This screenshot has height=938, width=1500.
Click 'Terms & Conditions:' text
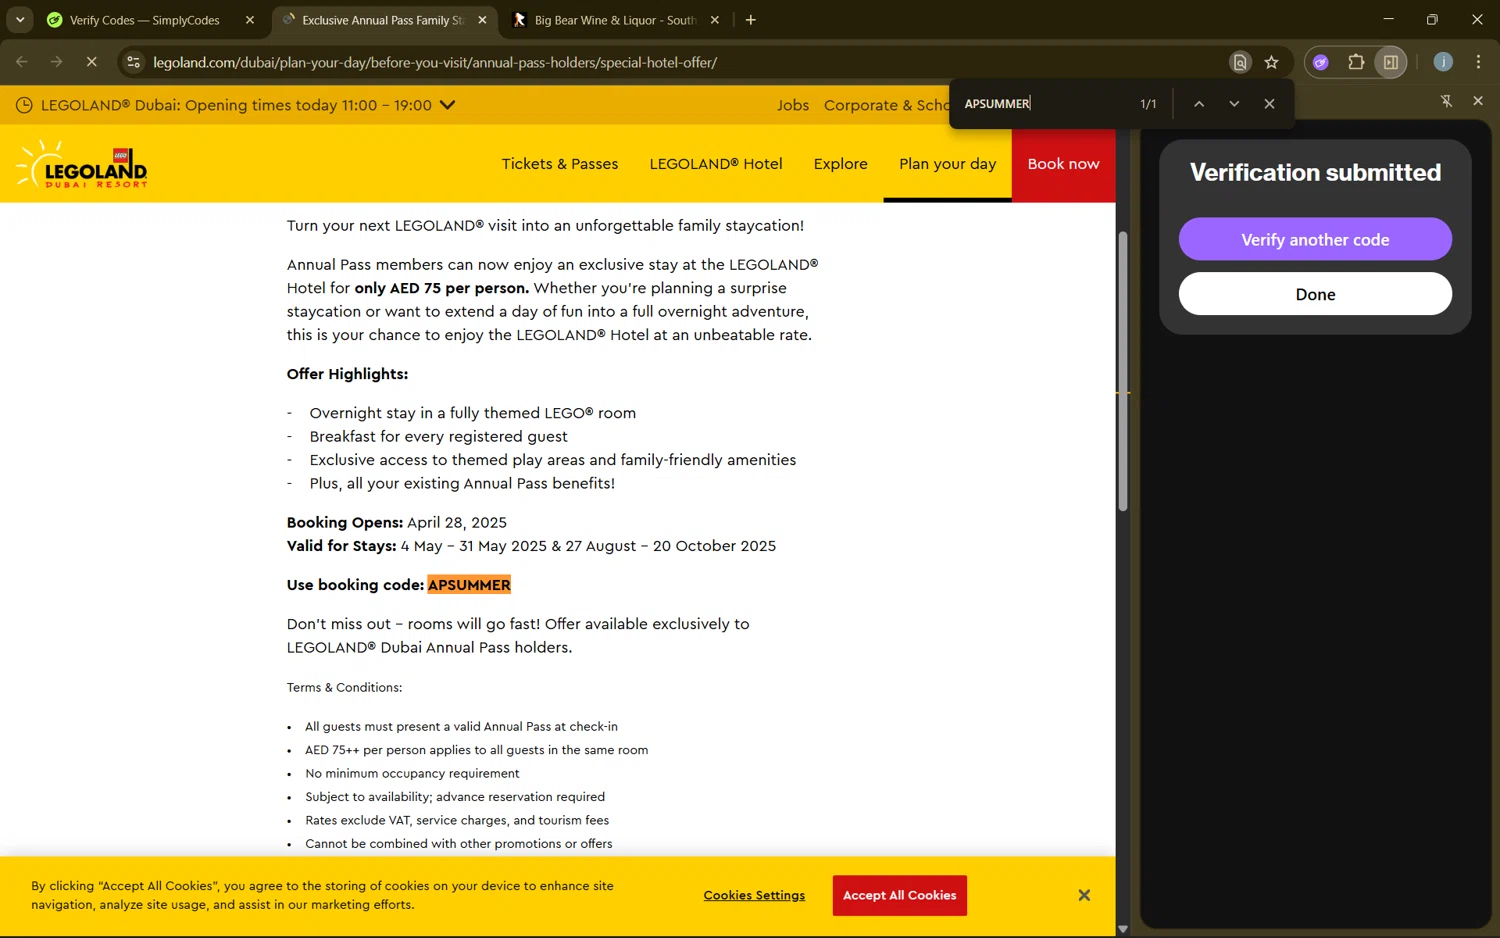pyautogui.click(x=344, y=687)
